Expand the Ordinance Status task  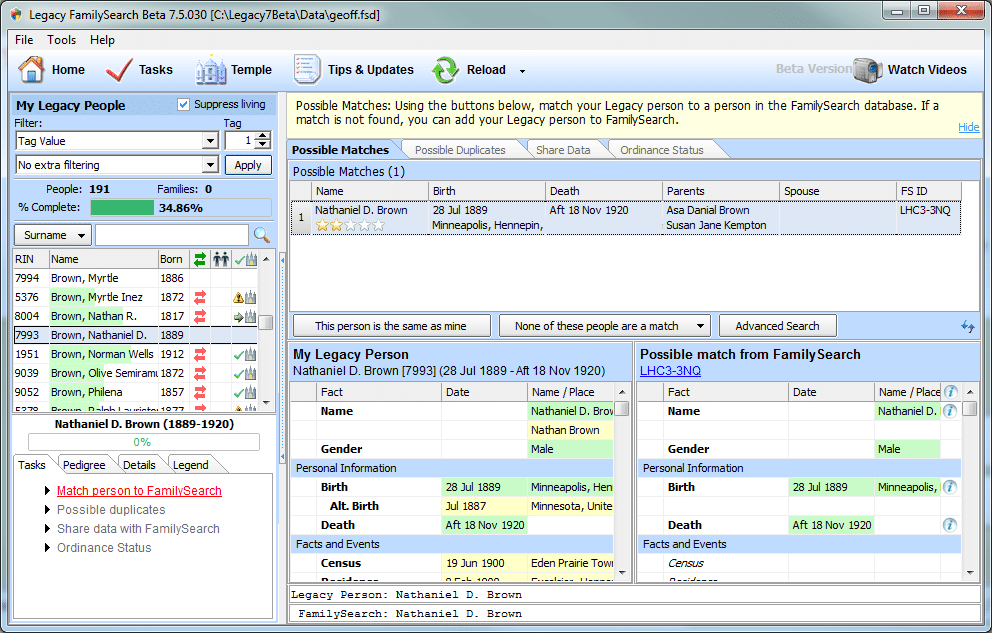47,548
